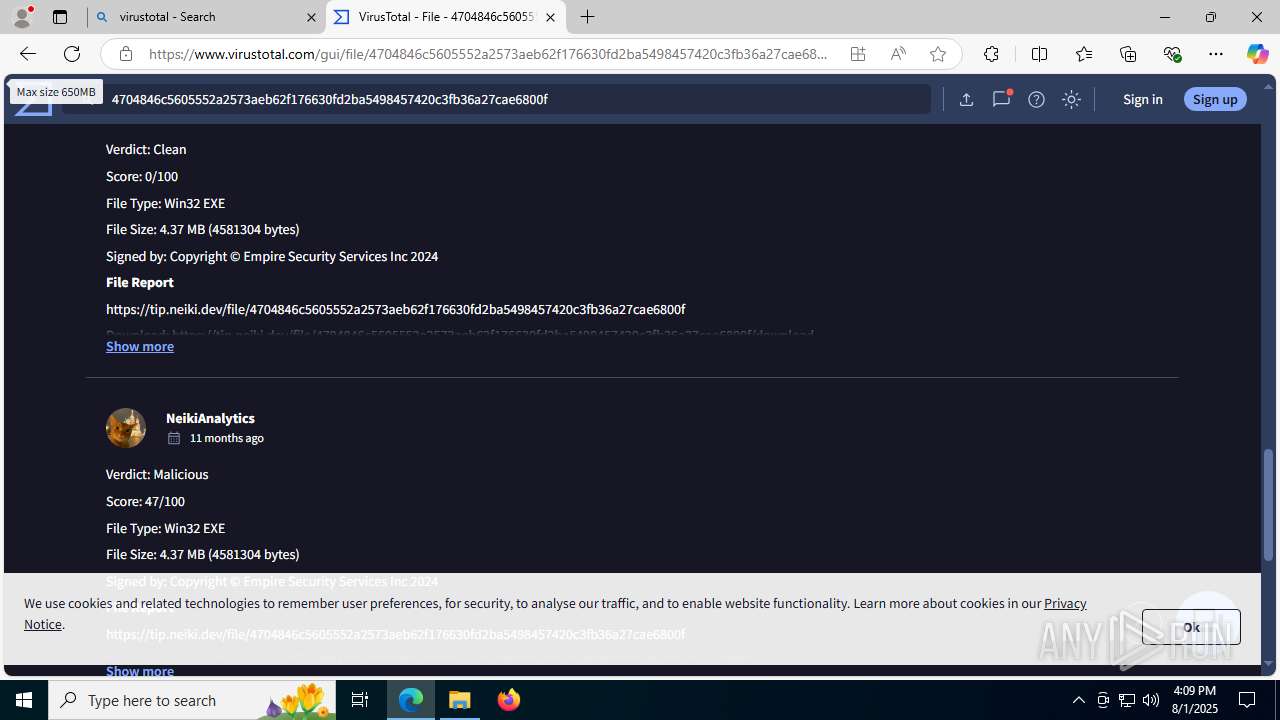Image resolution: width=1280 pixels, height=720 pixels.
Task: Open the Windows Start menu
Action: point(24,700)
